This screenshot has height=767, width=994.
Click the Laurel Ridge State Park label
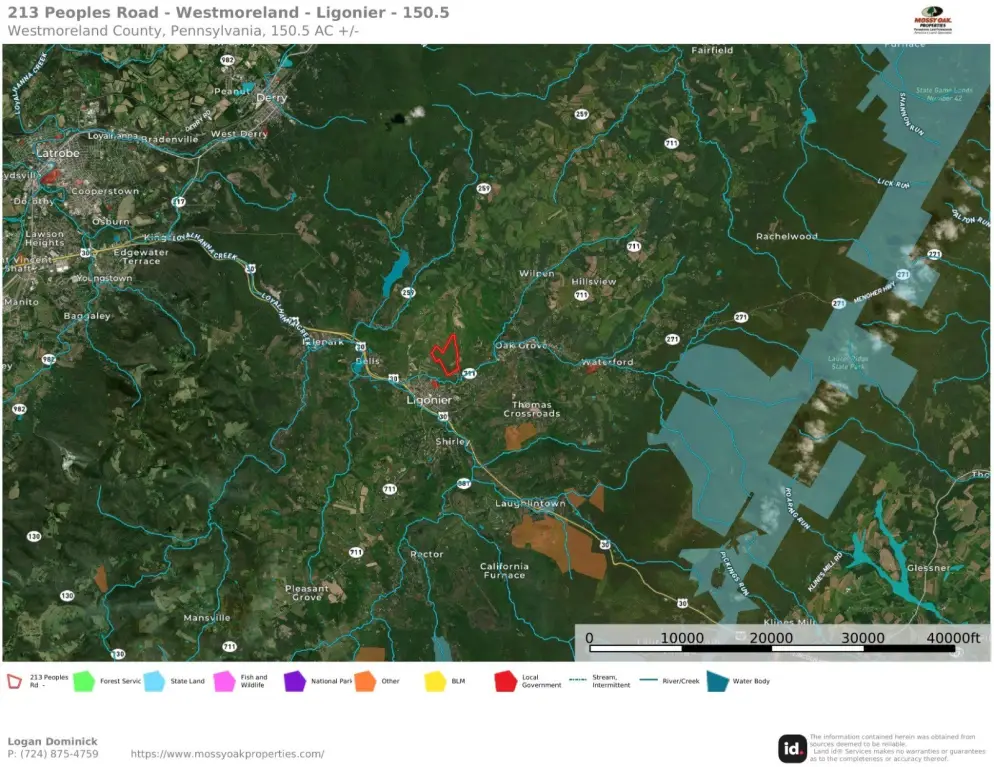click(848, 363)
